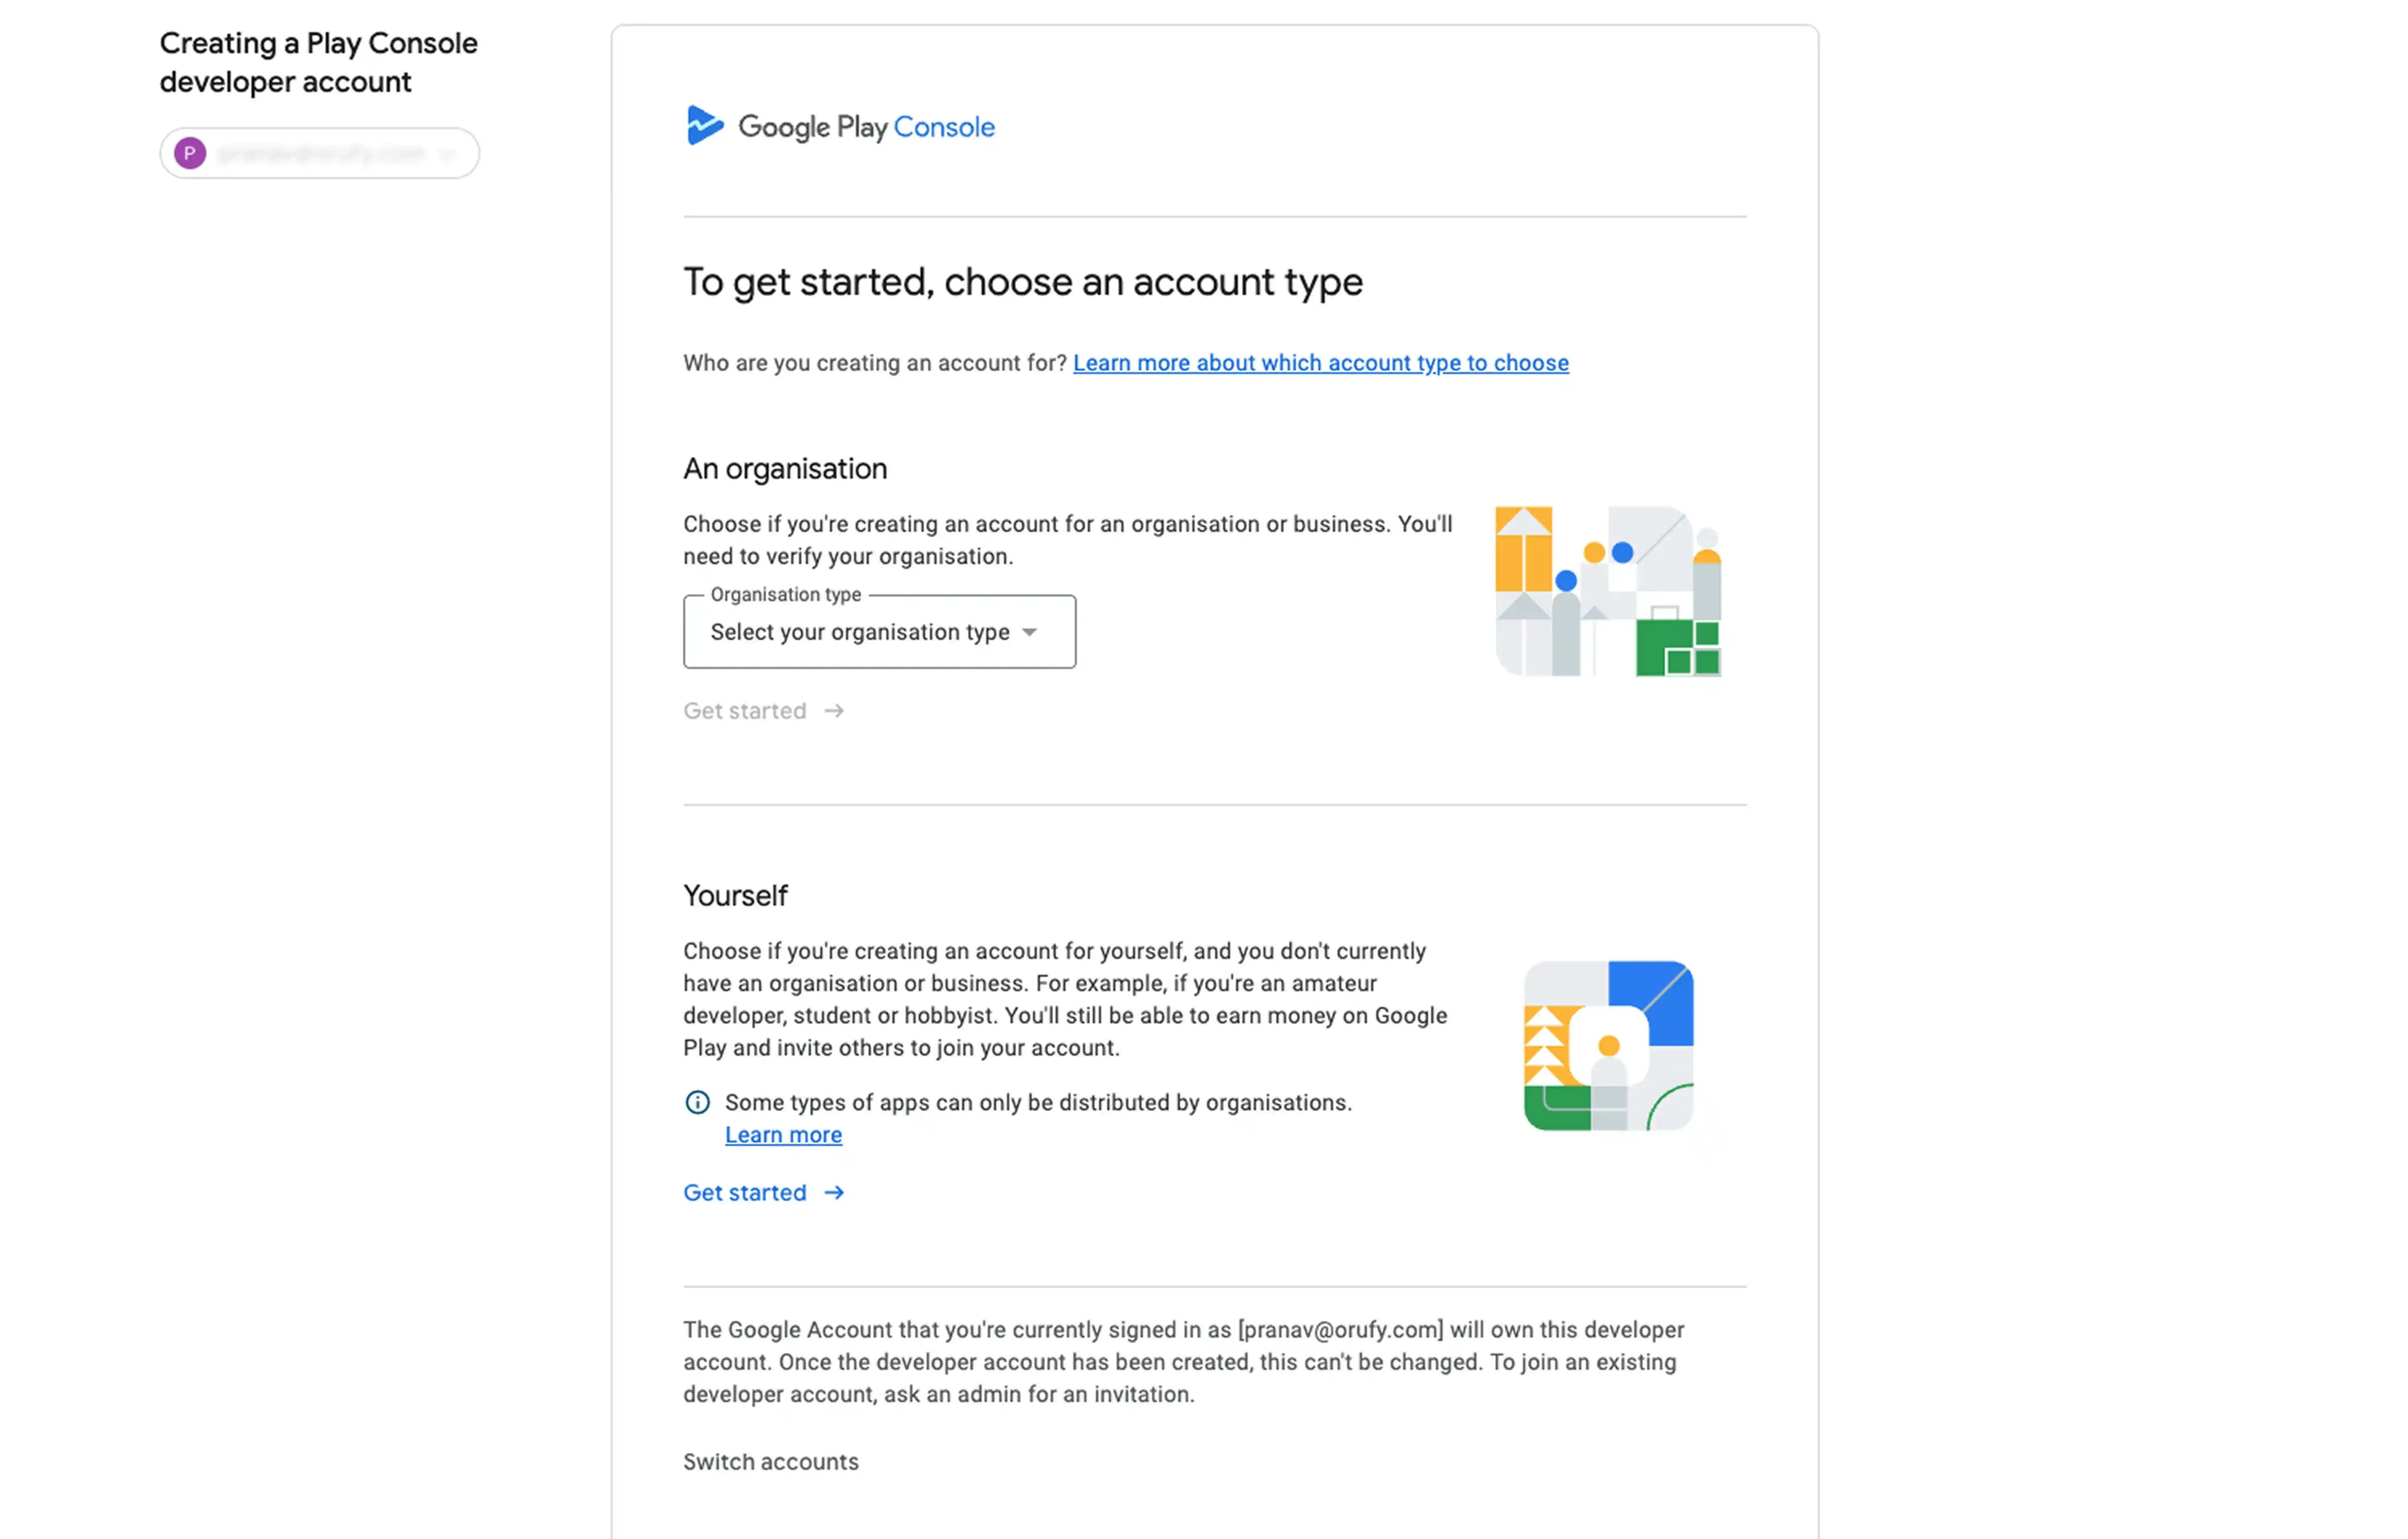Click 'Some types of apps can only be distributed' text
This screenshot has height=1539, width=2408.
[1038, 1103]
